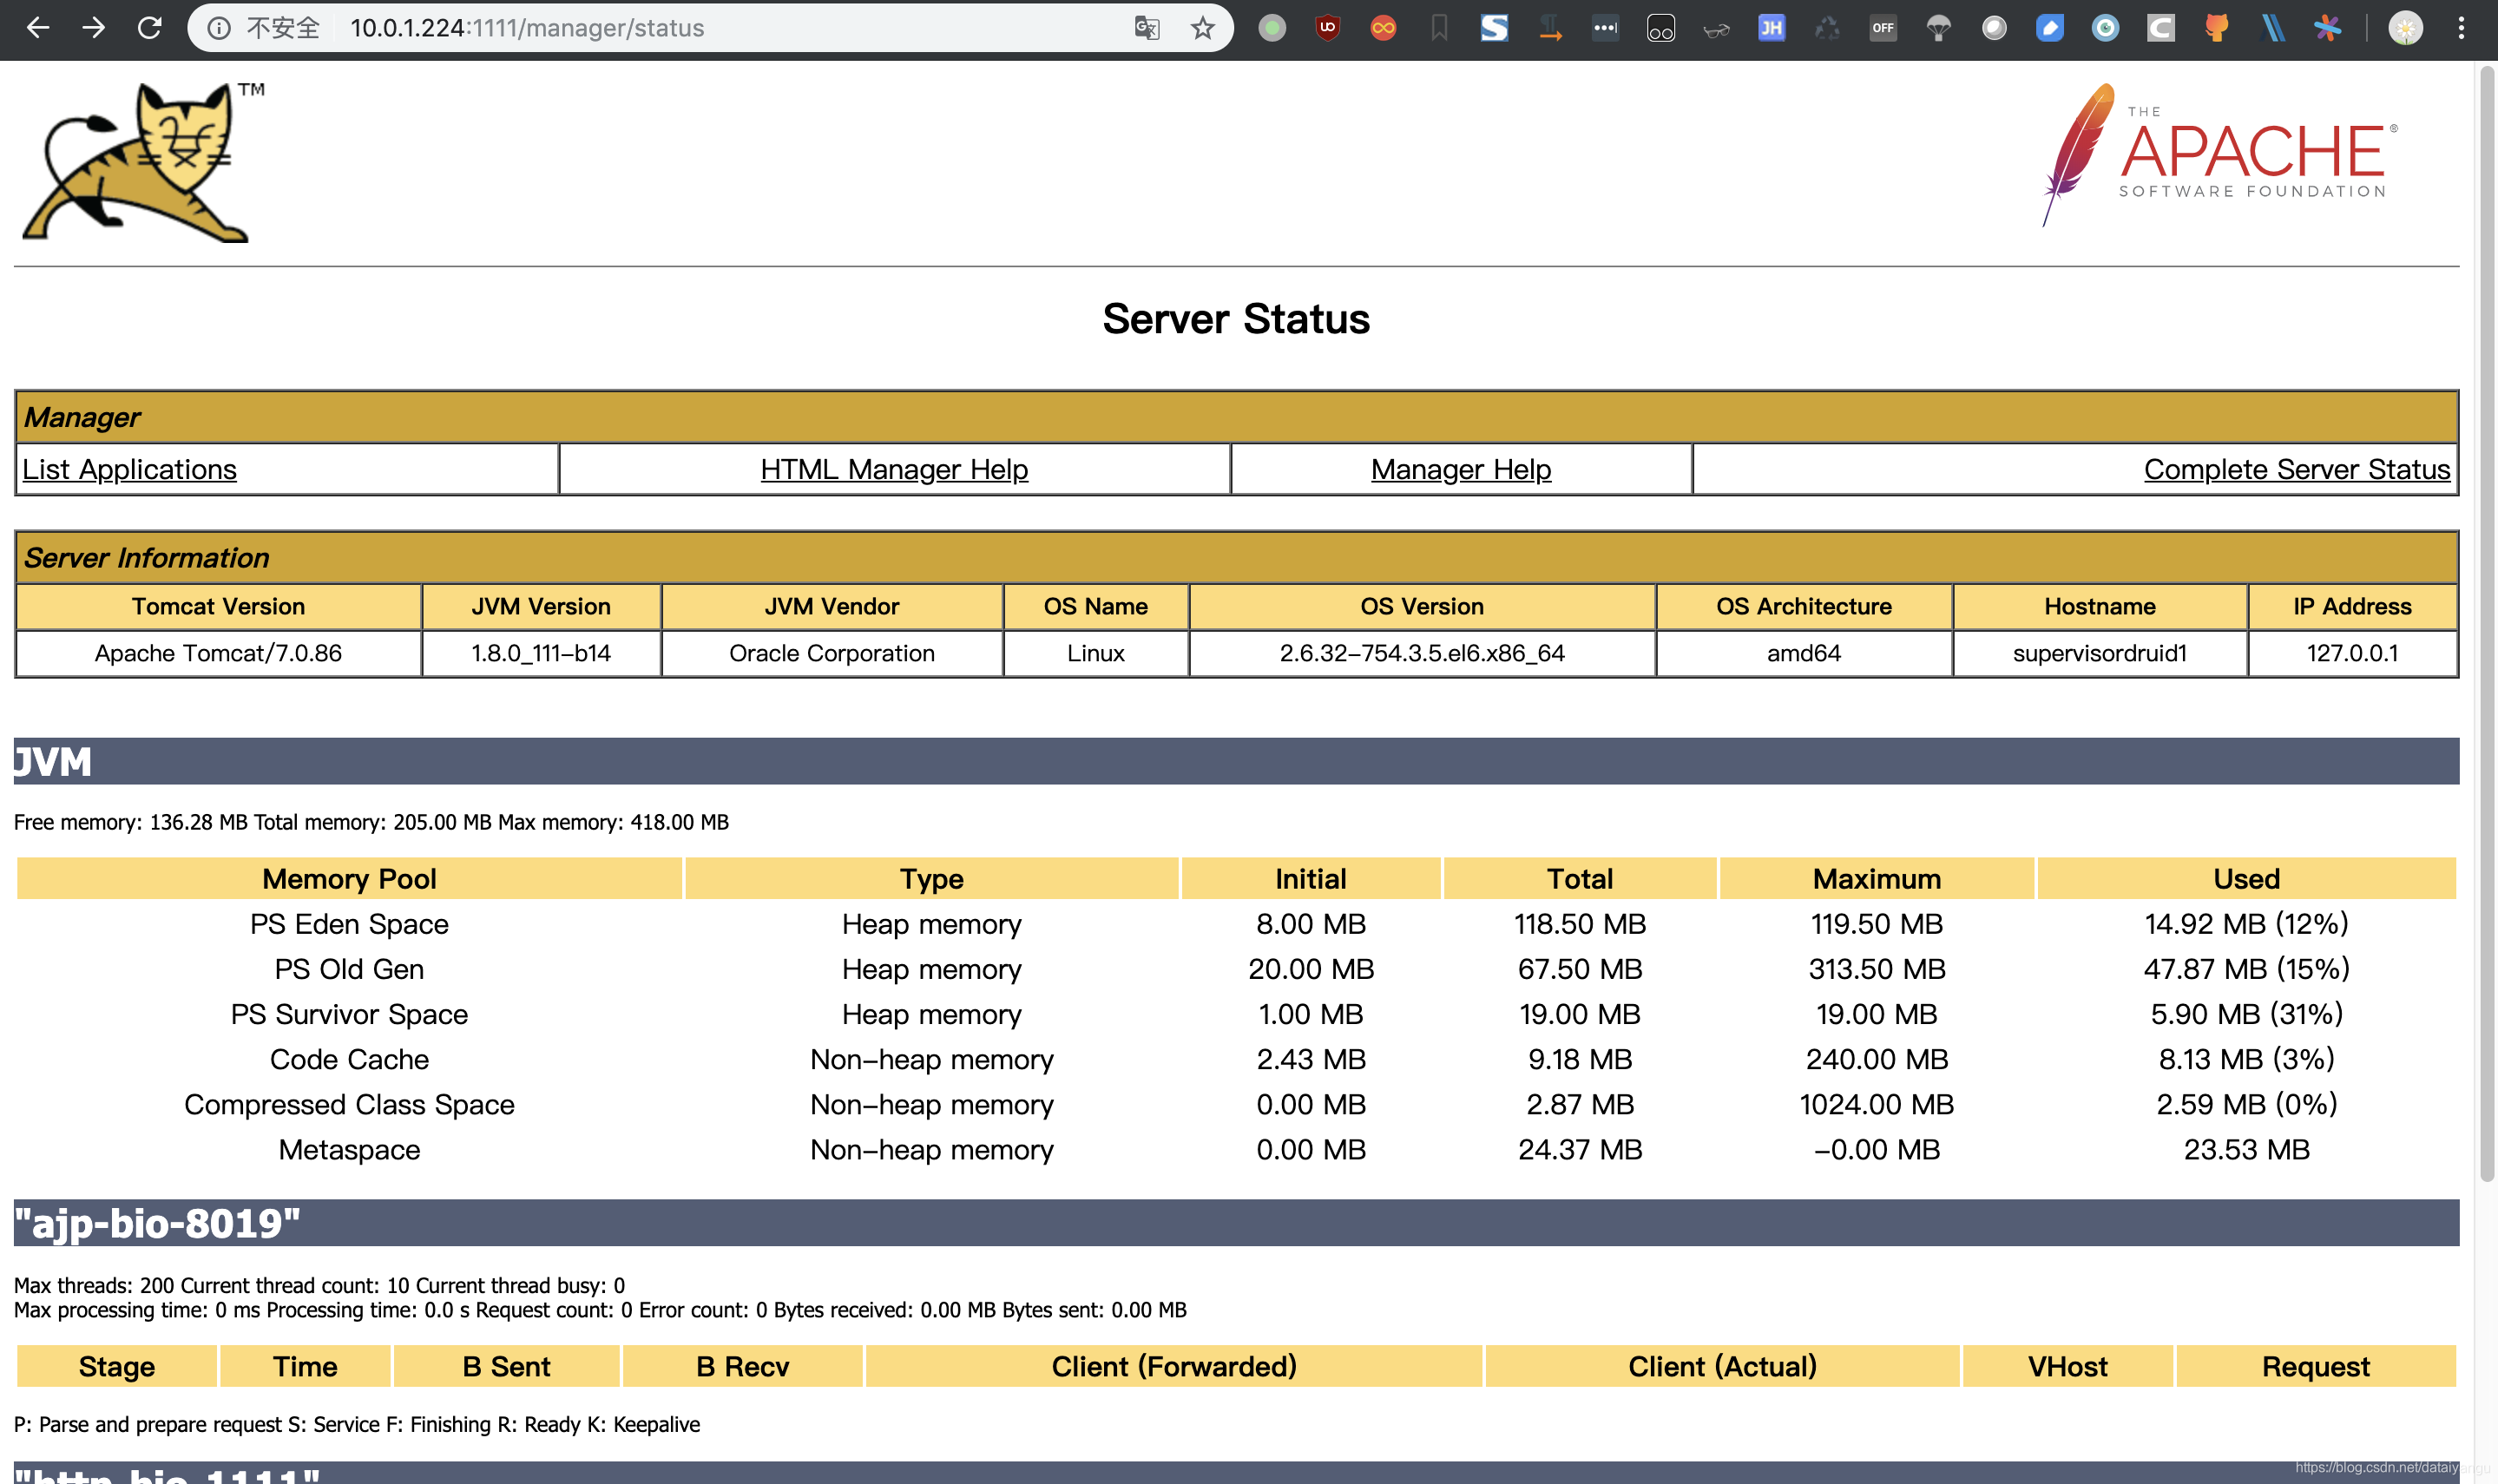Click the HTML Manager Help link
This screenshot has width=2498, height=1484.
pyautogui.click(x=894, y=468)
